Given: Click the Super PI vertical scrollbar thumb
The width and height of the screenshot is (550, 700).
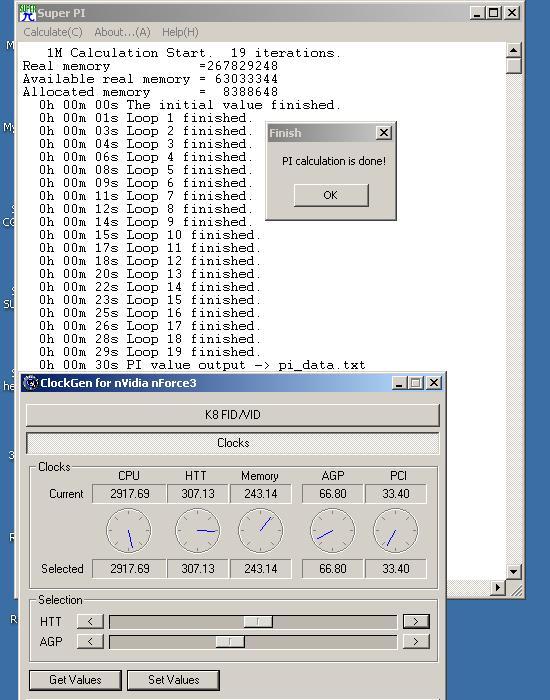Looking at the screenshot, I should pos(514,66).
